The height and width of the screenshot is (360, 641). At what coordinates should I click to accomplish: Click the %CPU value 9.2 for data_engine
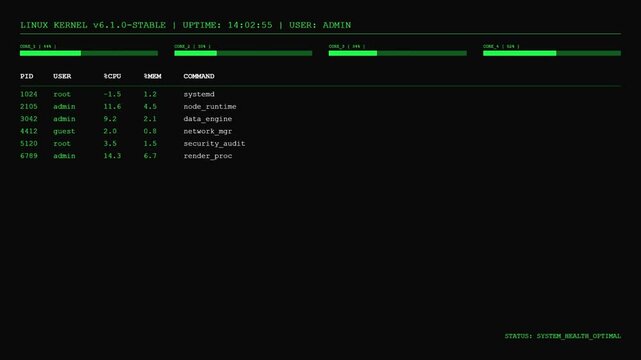pos(110,119)
